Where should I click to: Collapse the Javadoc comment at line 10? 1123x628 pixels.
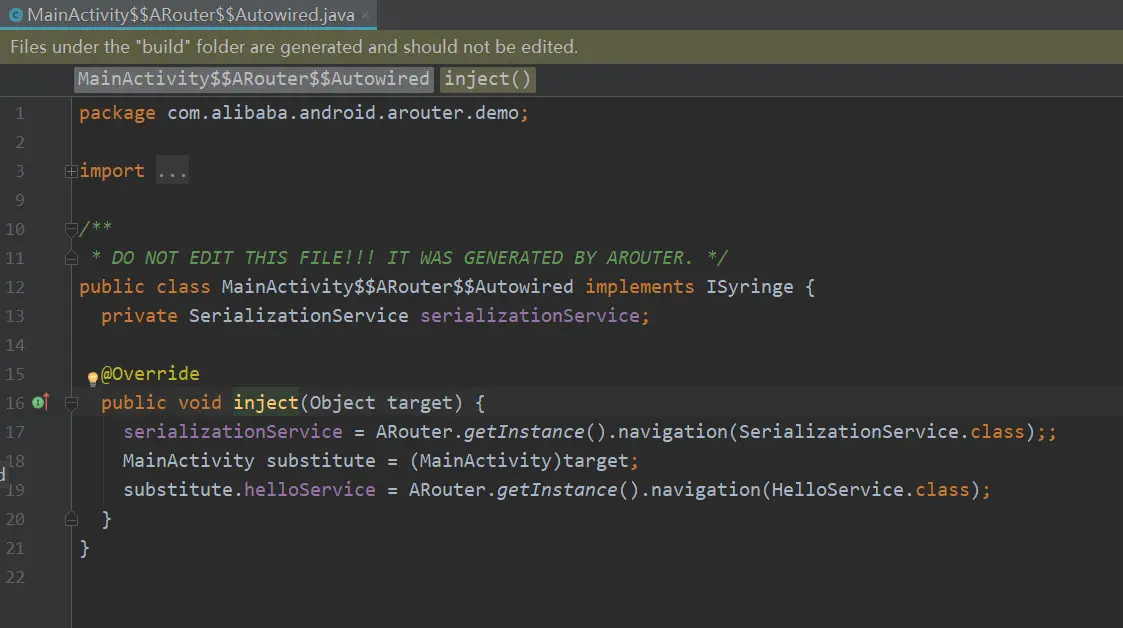pos(71,229)
